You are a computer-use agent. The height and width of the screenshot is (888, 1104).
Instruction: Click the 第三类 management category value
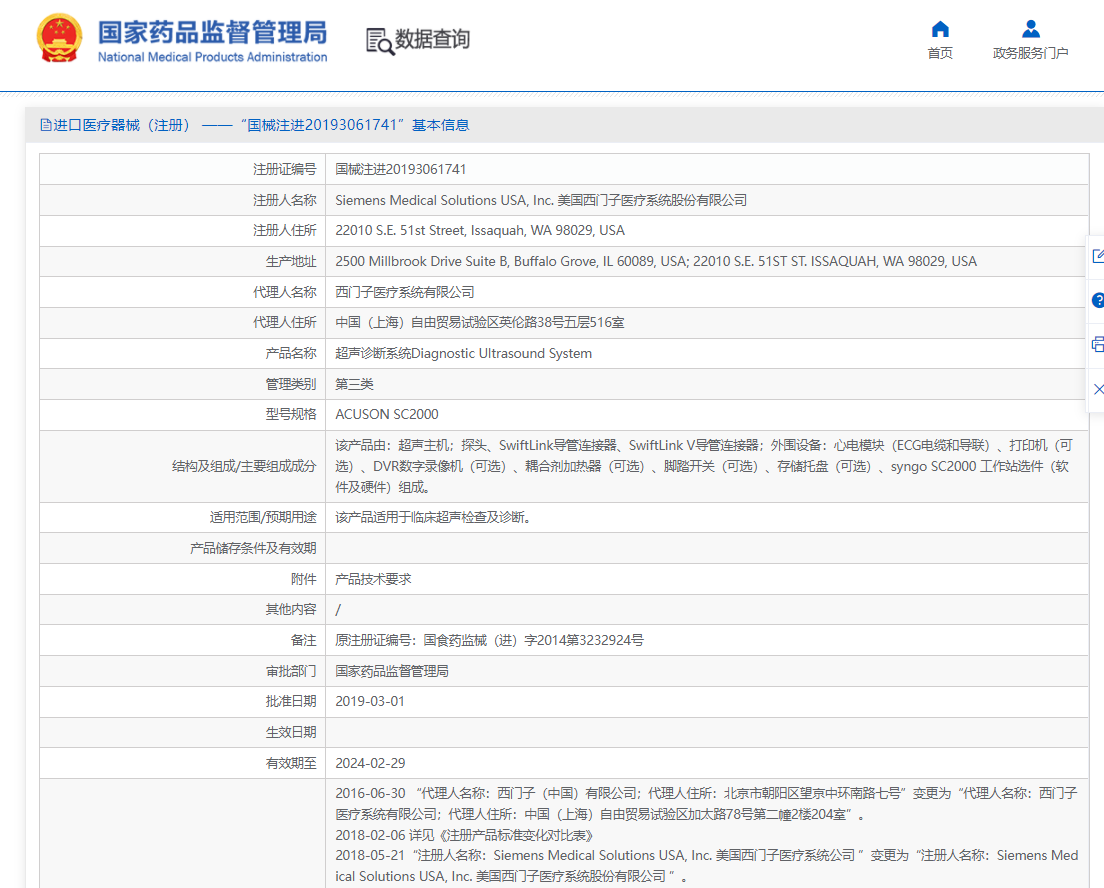tap(354, 384)
